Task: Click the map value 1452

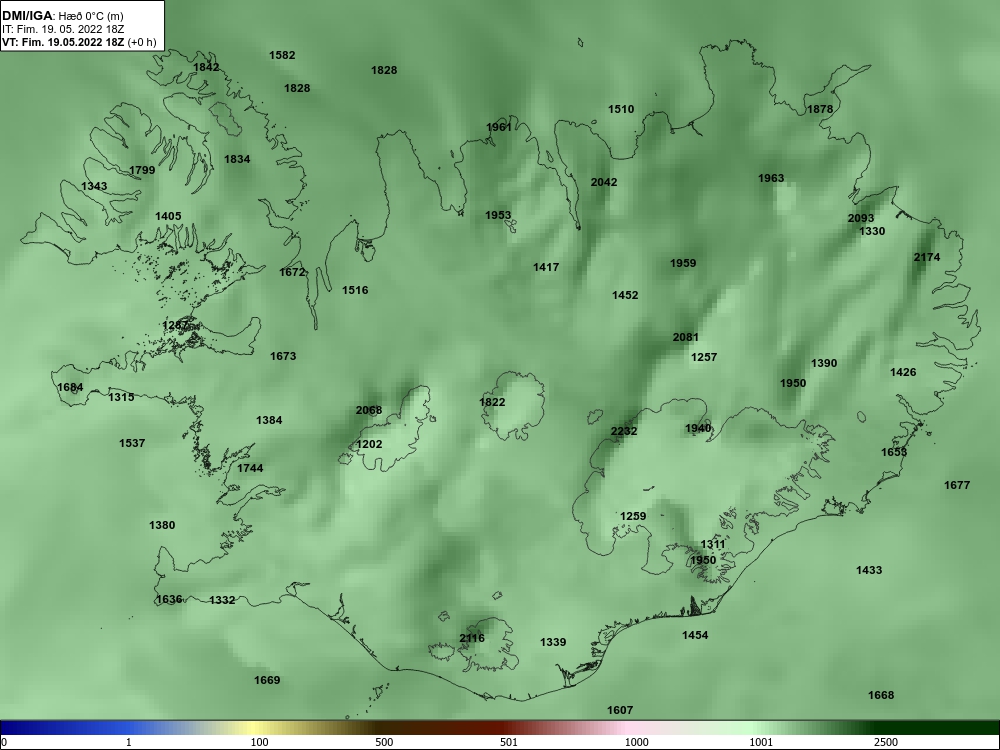Action: (624, 295)
